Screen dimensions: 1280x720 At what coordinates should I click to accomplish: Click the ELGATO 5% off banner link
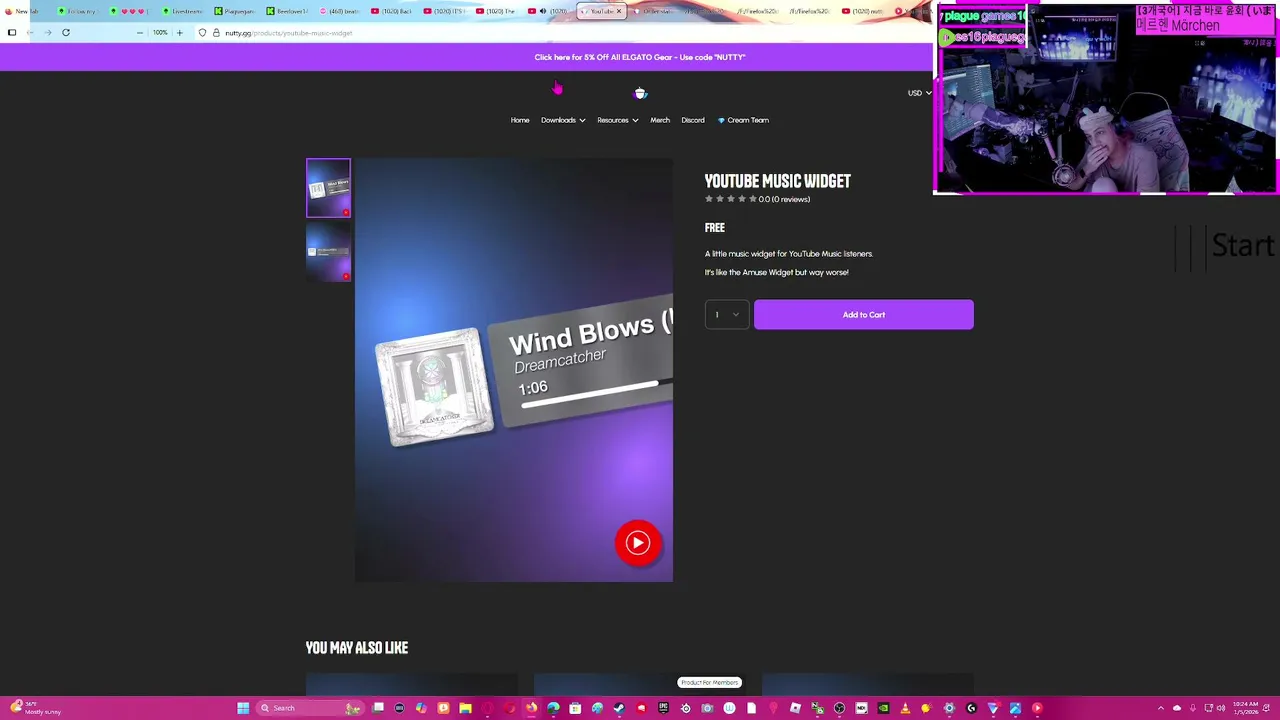(x=640, y=57)
